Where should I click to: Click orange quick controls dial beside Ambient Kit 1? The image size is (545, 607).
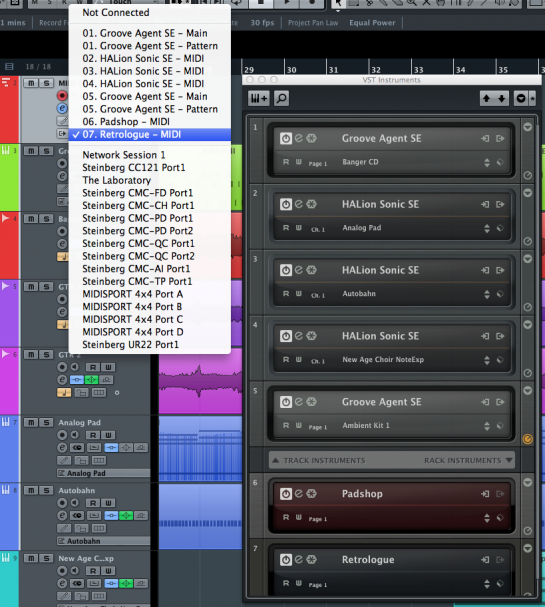click(x=528, y=439)
